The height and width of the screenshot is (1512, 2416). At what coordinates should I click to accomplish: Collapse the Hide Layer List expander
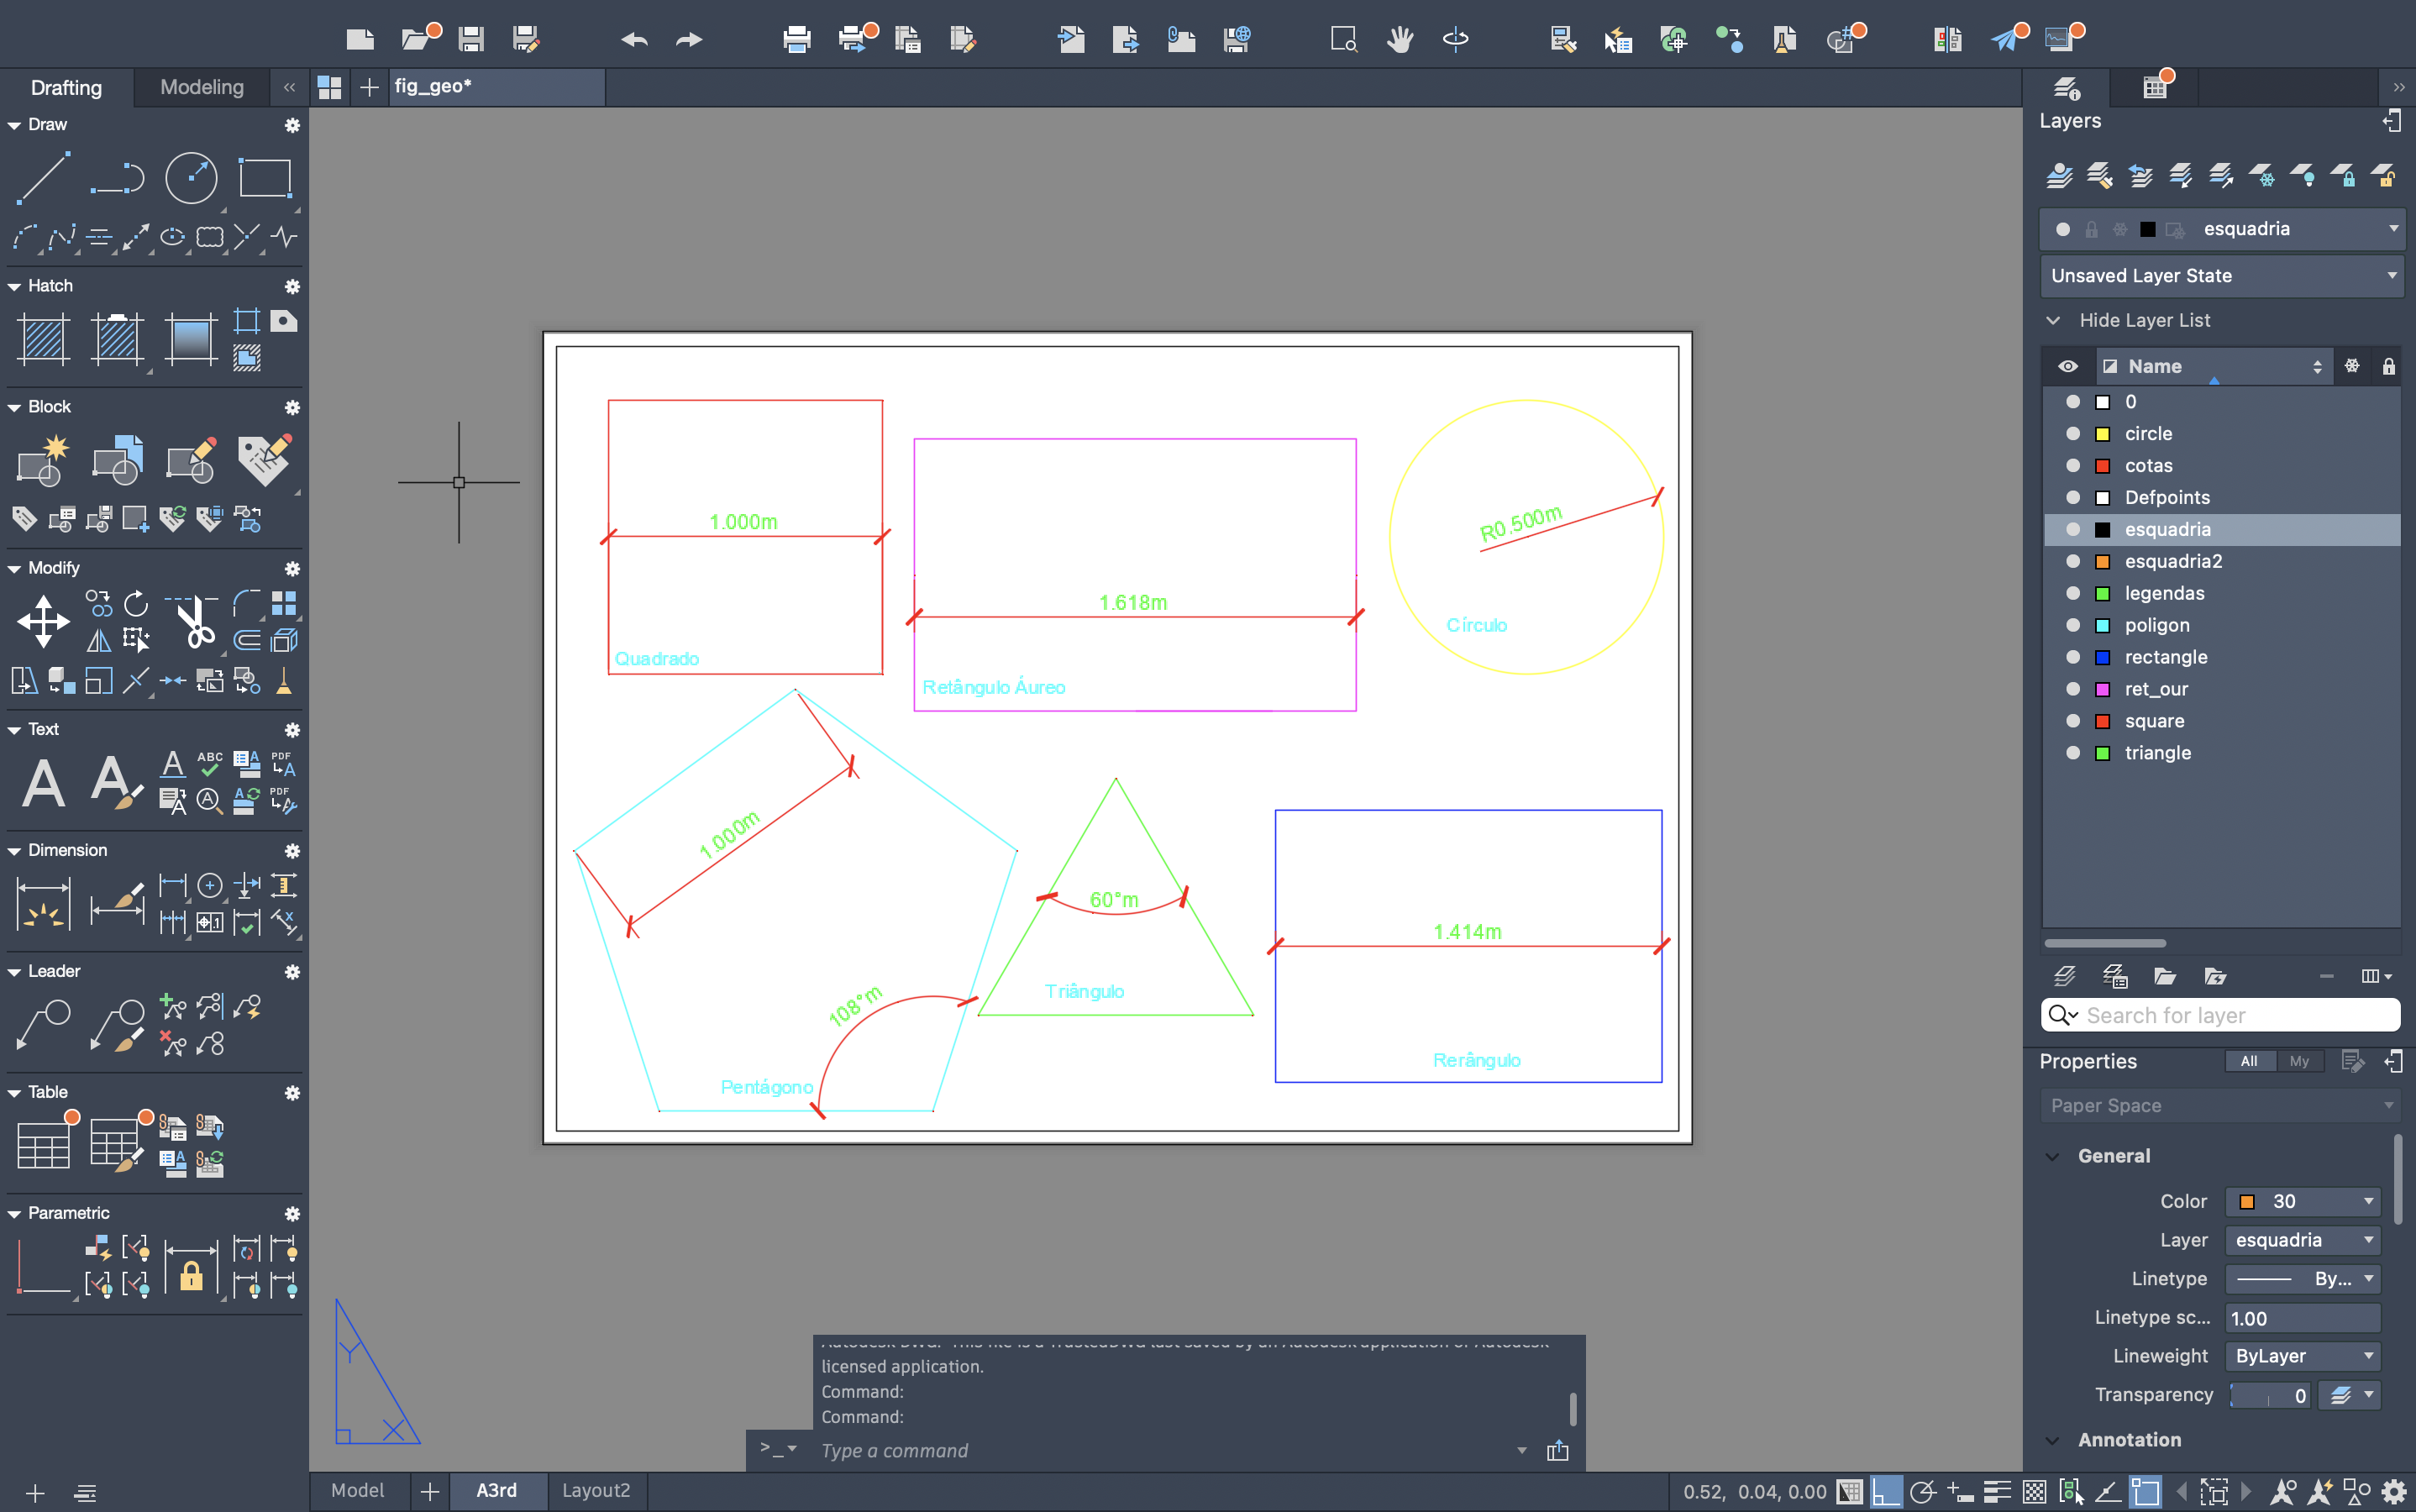pos(2054,320)
